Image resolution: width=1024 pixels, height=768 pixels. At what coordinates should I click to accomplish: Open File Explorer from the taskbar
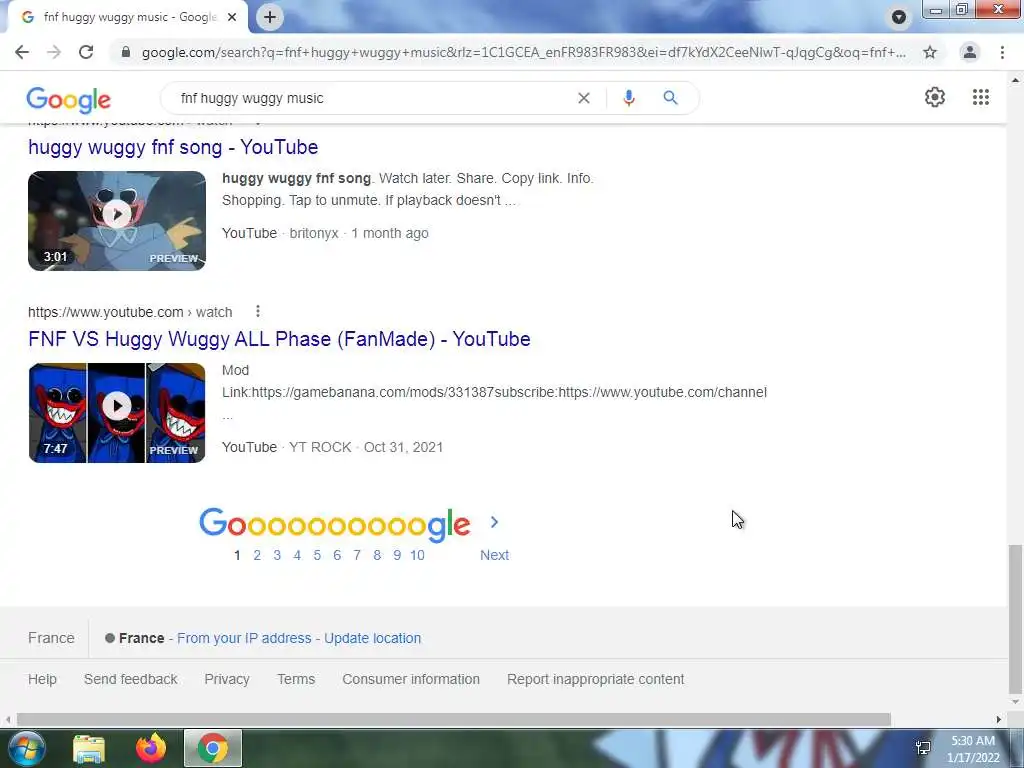tap(89, 748)
